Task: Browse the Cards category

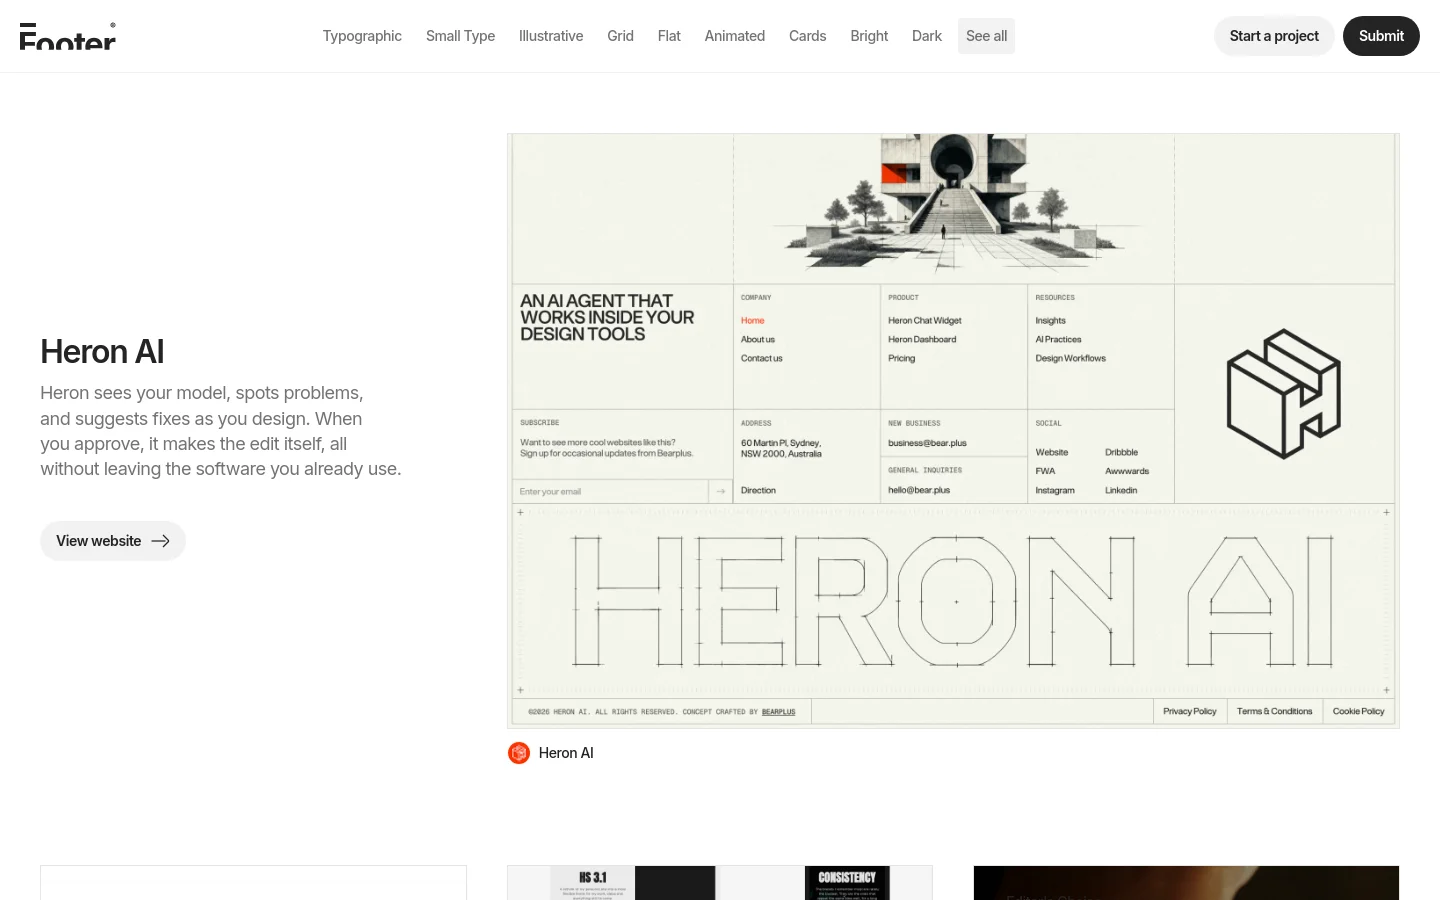Action: coord(807,36)
